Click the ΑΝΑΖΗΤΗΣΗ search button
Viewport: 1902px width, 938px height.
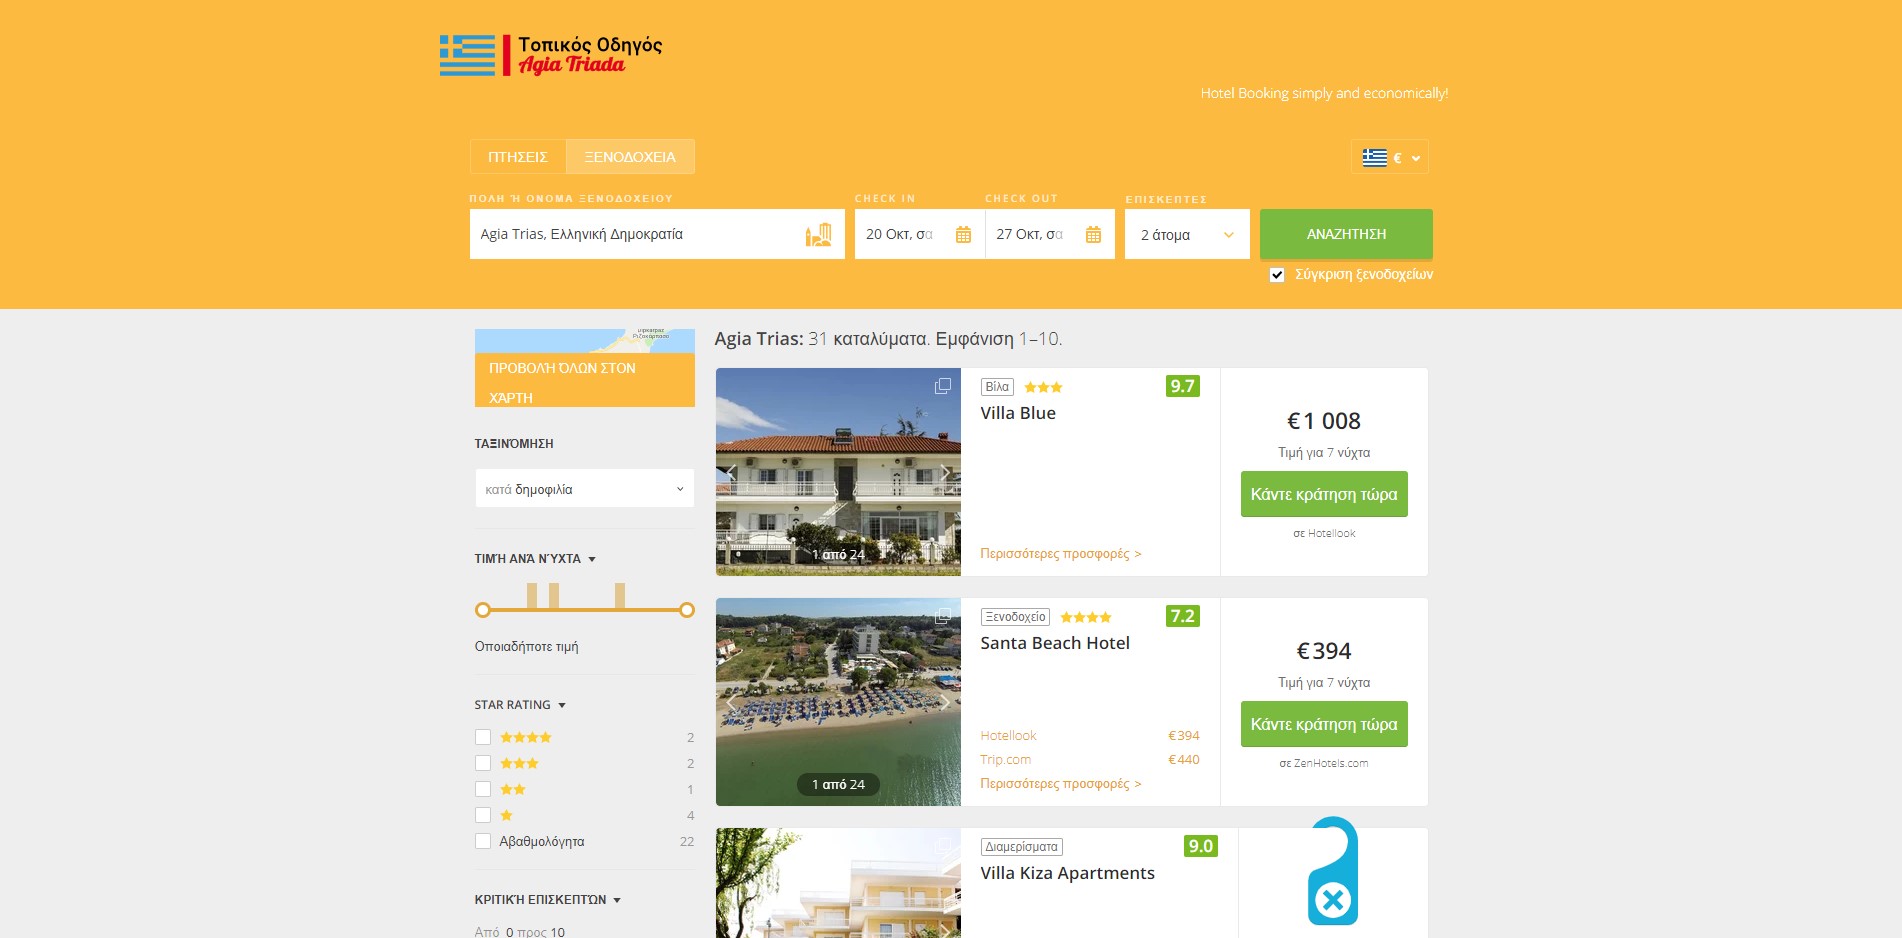[1346, 234]
